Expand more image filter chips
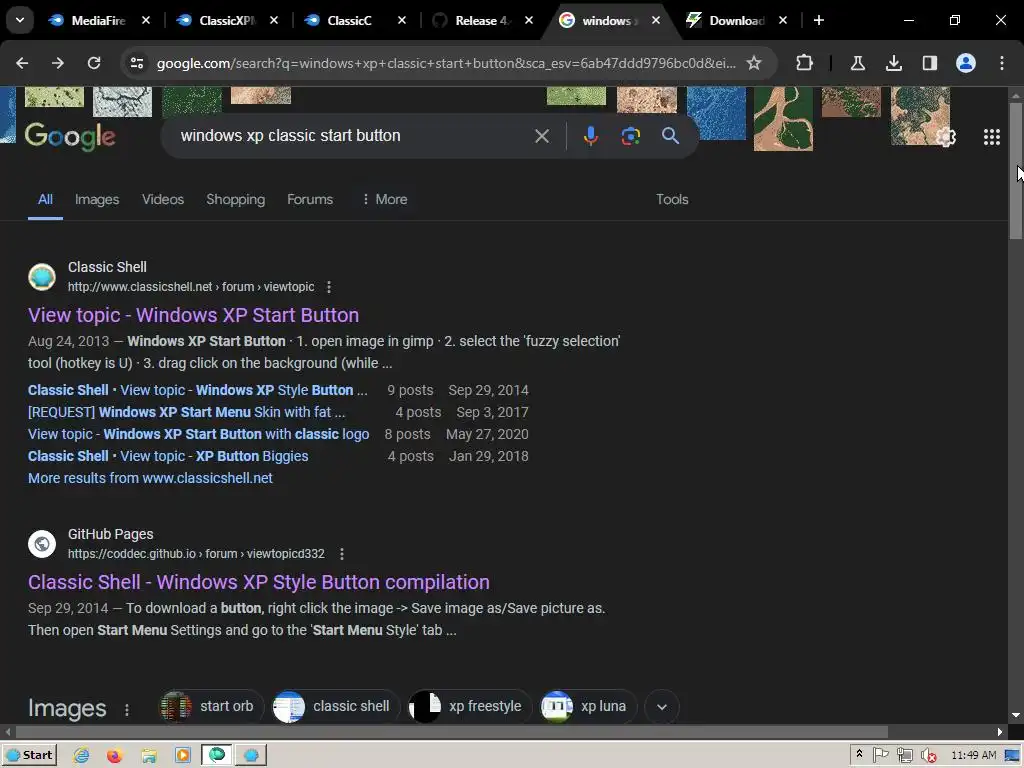 click(x=662, y=707)
